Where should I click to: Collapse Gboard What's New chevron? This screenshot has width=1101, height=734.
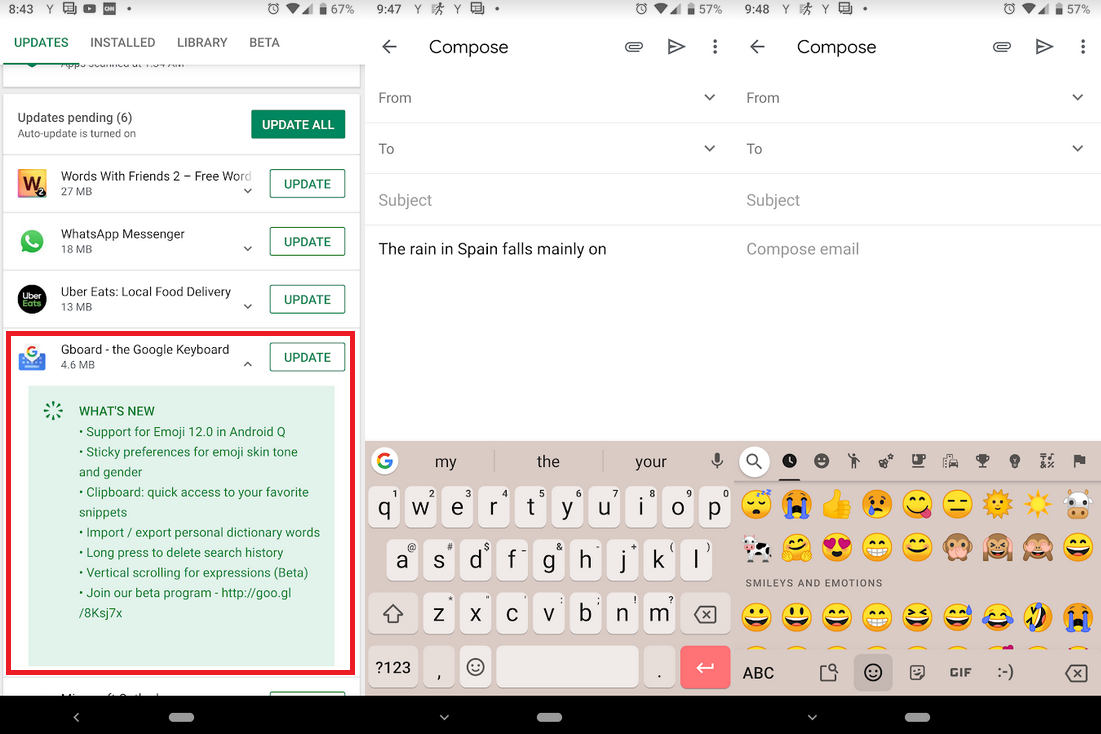click(248, 364)
